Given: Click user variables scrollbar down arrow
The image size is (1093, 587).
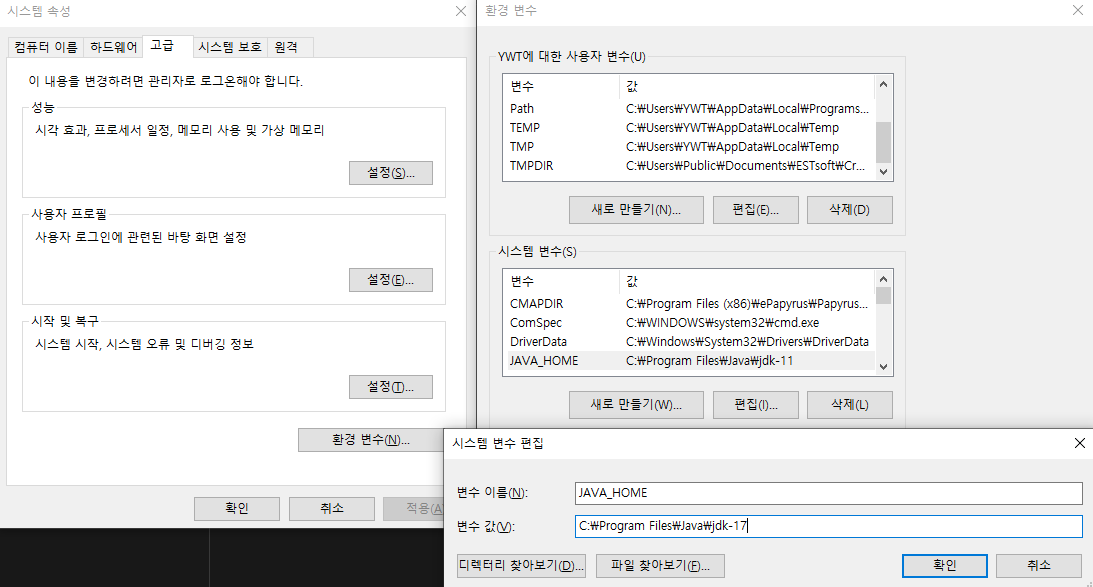Looking at the screenshot, I should (883, 171).
